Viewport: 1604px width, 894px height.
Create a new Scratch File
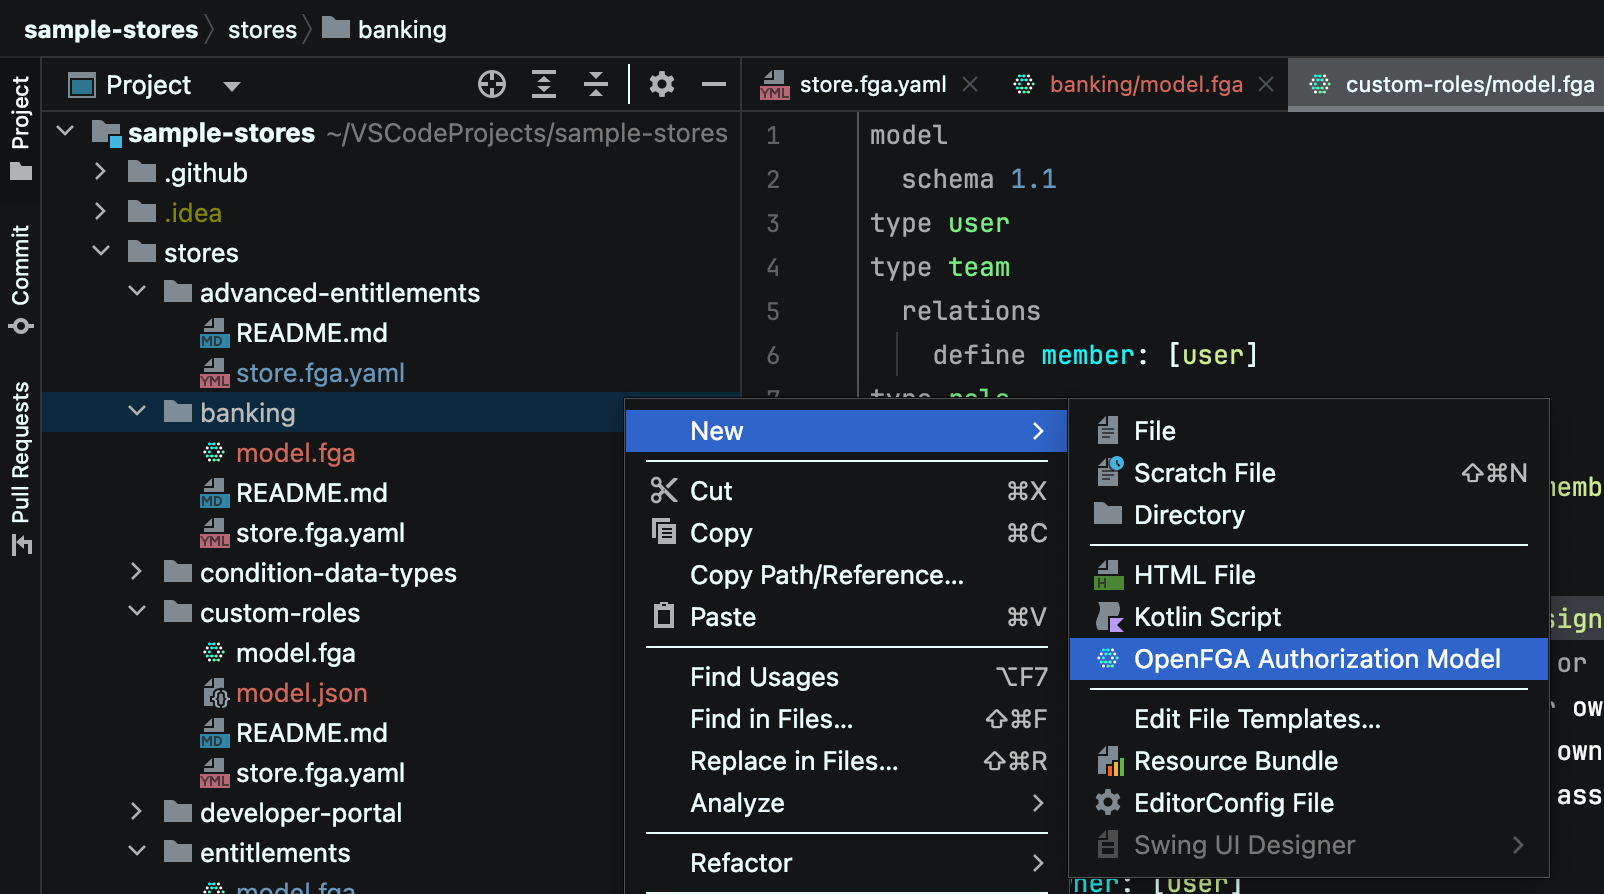pyautogui.click(x=1309, y=473)
